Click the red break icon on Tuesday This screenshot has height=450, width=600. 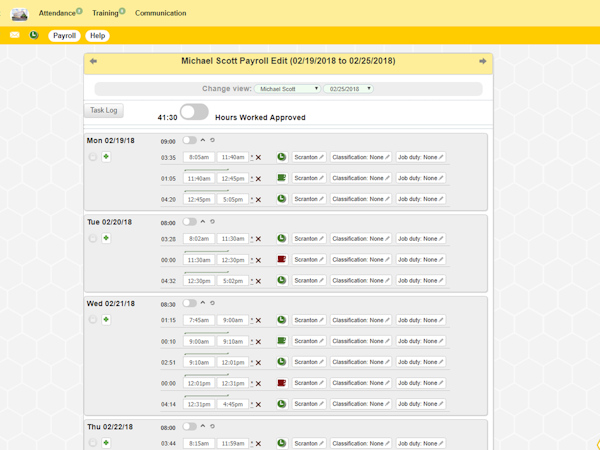click(281, 260)
